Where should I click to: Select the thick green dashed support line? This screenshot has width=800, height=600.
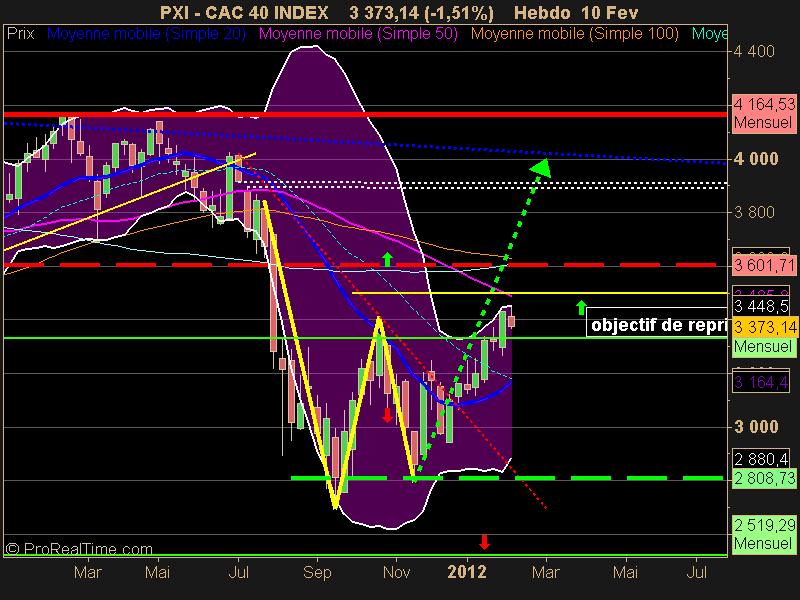[x=507, y=478]
